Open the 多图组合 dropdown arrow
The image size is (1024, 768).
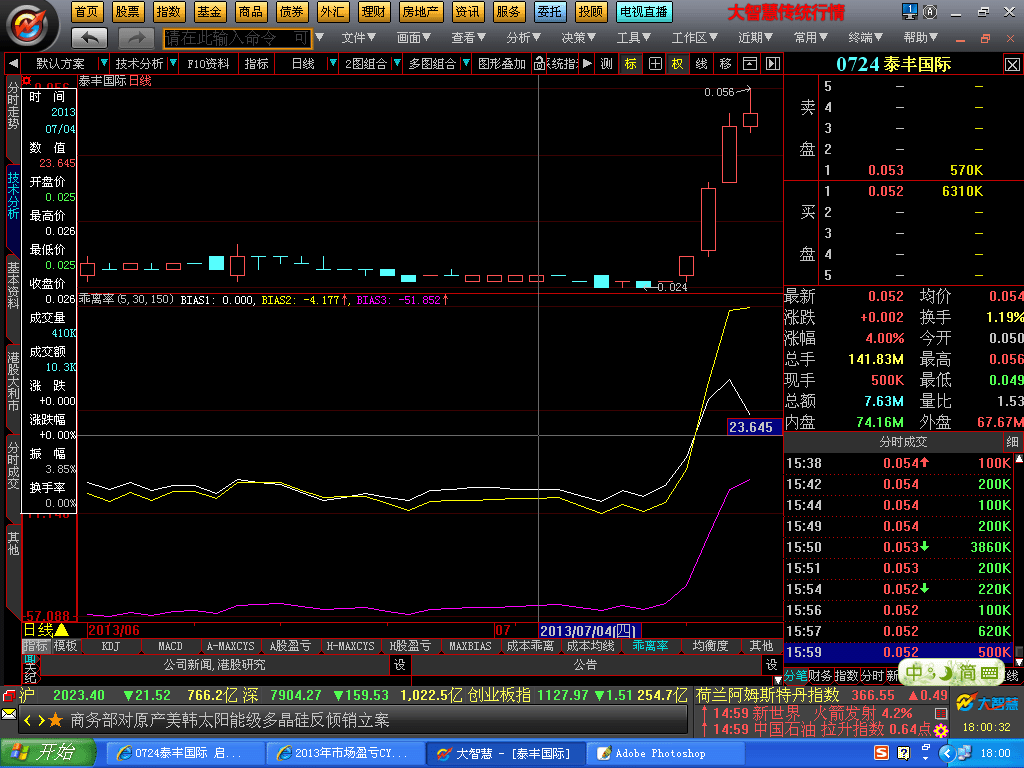point(466,63)
